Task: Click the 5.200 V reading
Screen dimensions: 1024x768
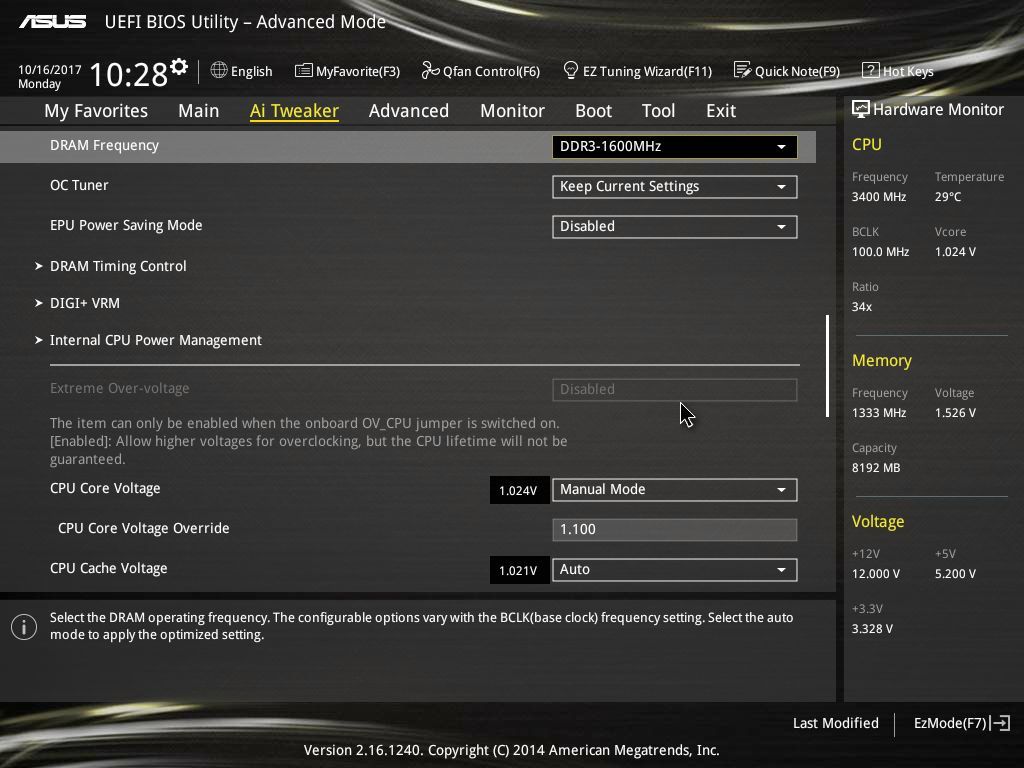Action: click(x=955, y=573)
